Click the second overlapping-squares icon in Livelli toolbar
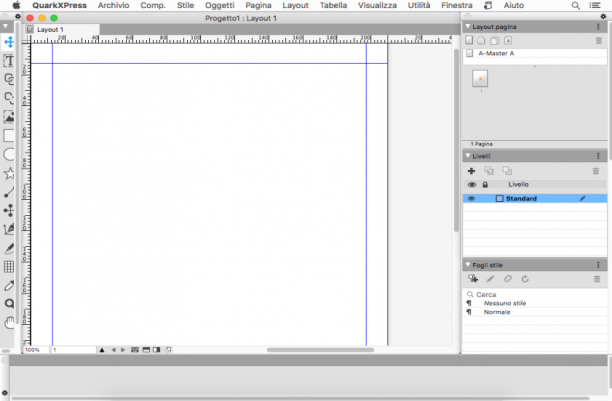Viewport: 612px width, 401px height. (507, 171)
